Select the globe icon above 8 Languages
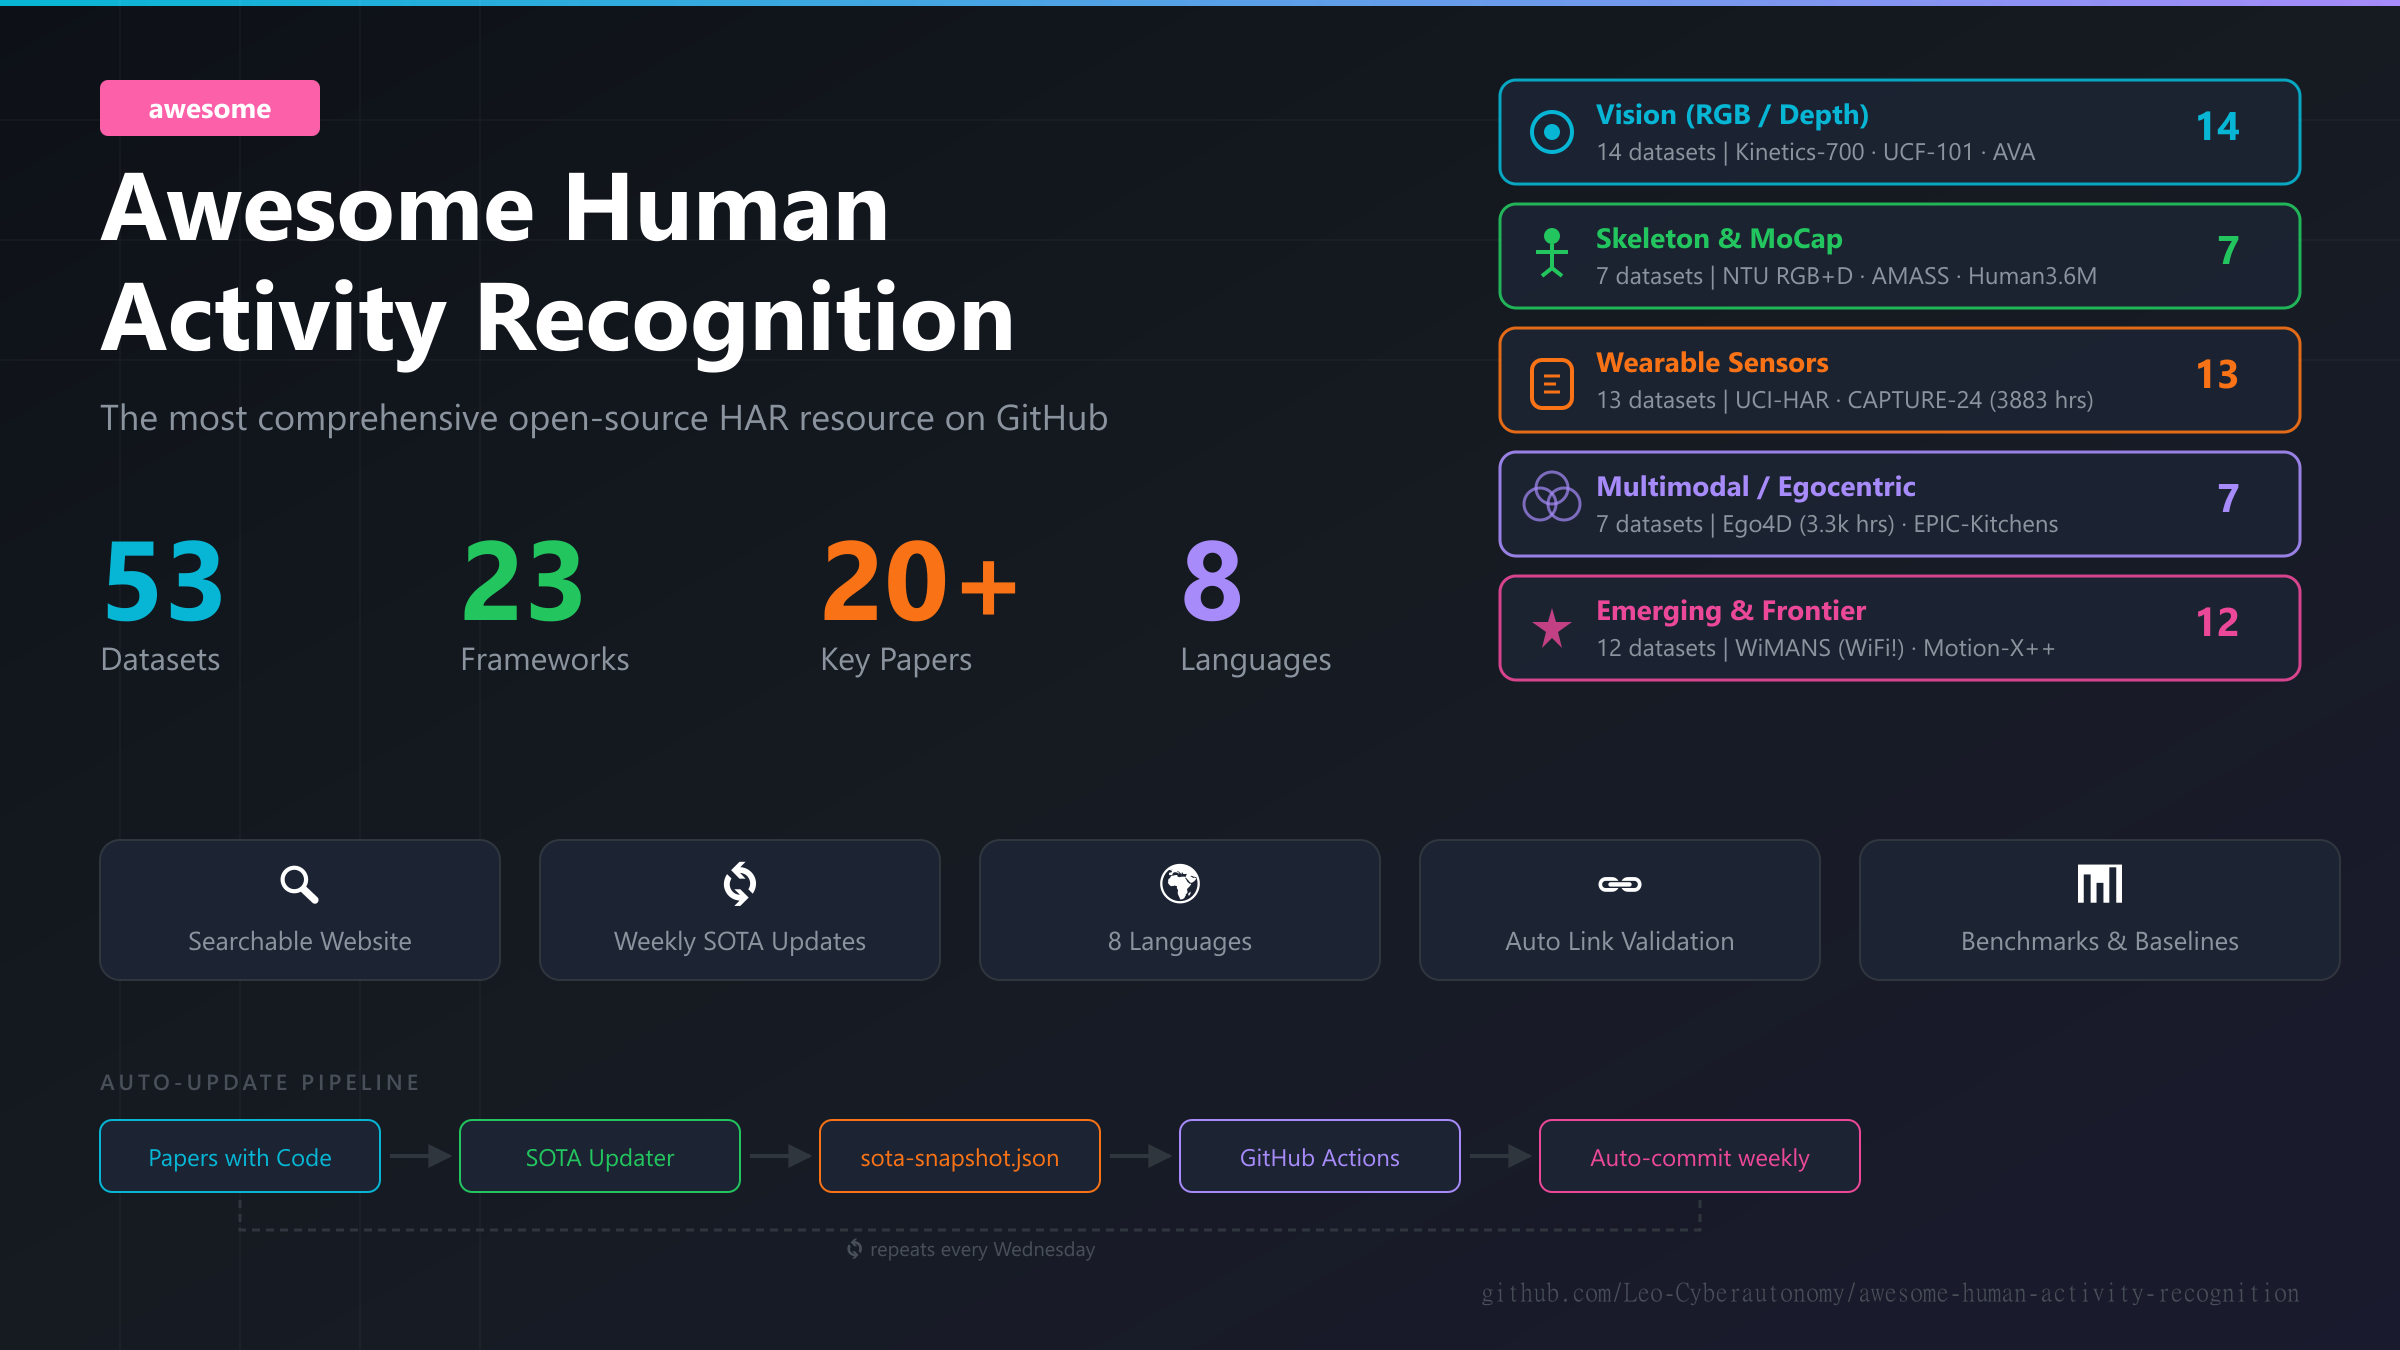This screenshot has height=1350, width=2400. [x=1178, y=884]
